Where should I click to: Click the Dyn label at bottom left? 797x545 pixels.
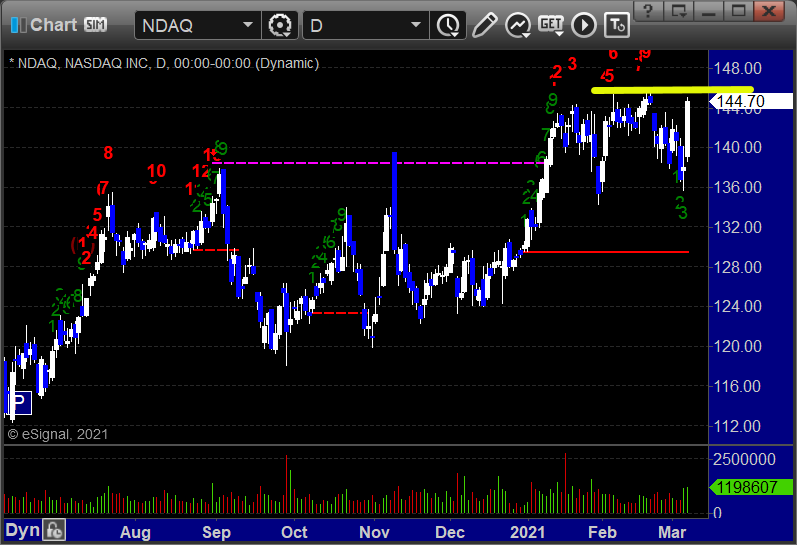coord(22,530)
